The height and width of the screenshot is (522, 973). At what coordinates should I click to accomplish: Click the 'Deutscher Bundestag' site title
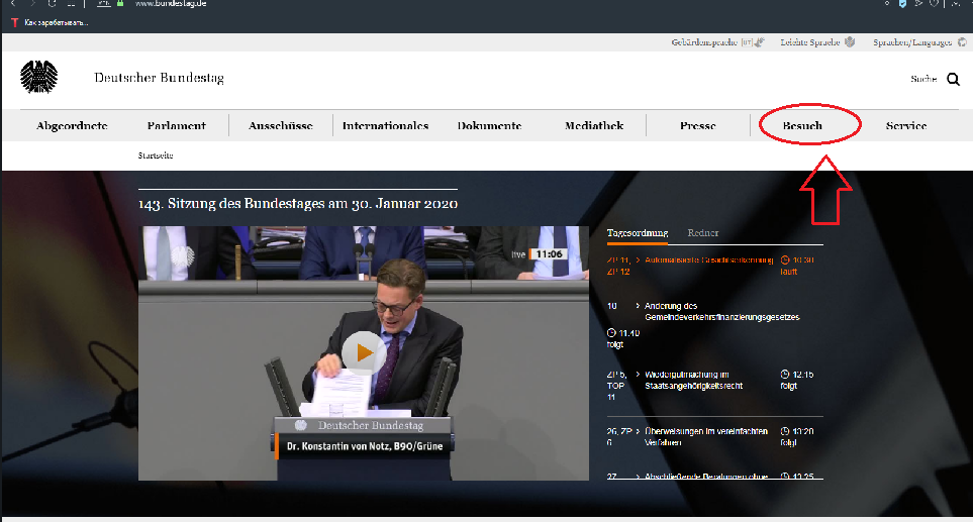(x=159, y=78)
